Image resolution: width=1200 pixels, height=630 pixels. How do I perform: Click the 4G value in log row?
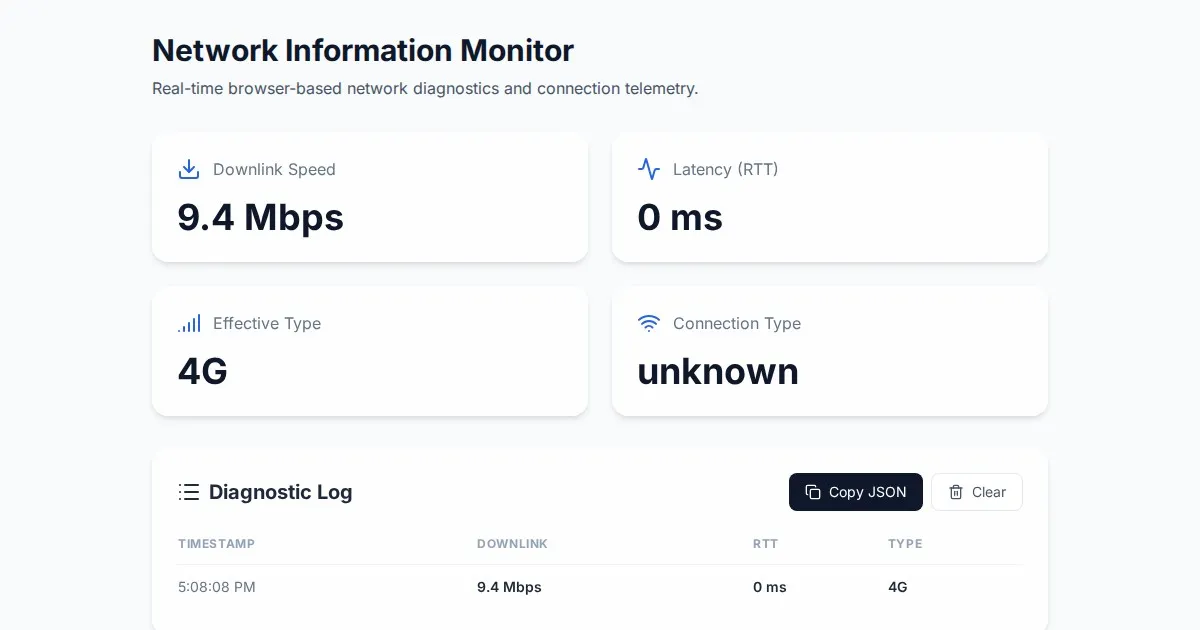897,587
